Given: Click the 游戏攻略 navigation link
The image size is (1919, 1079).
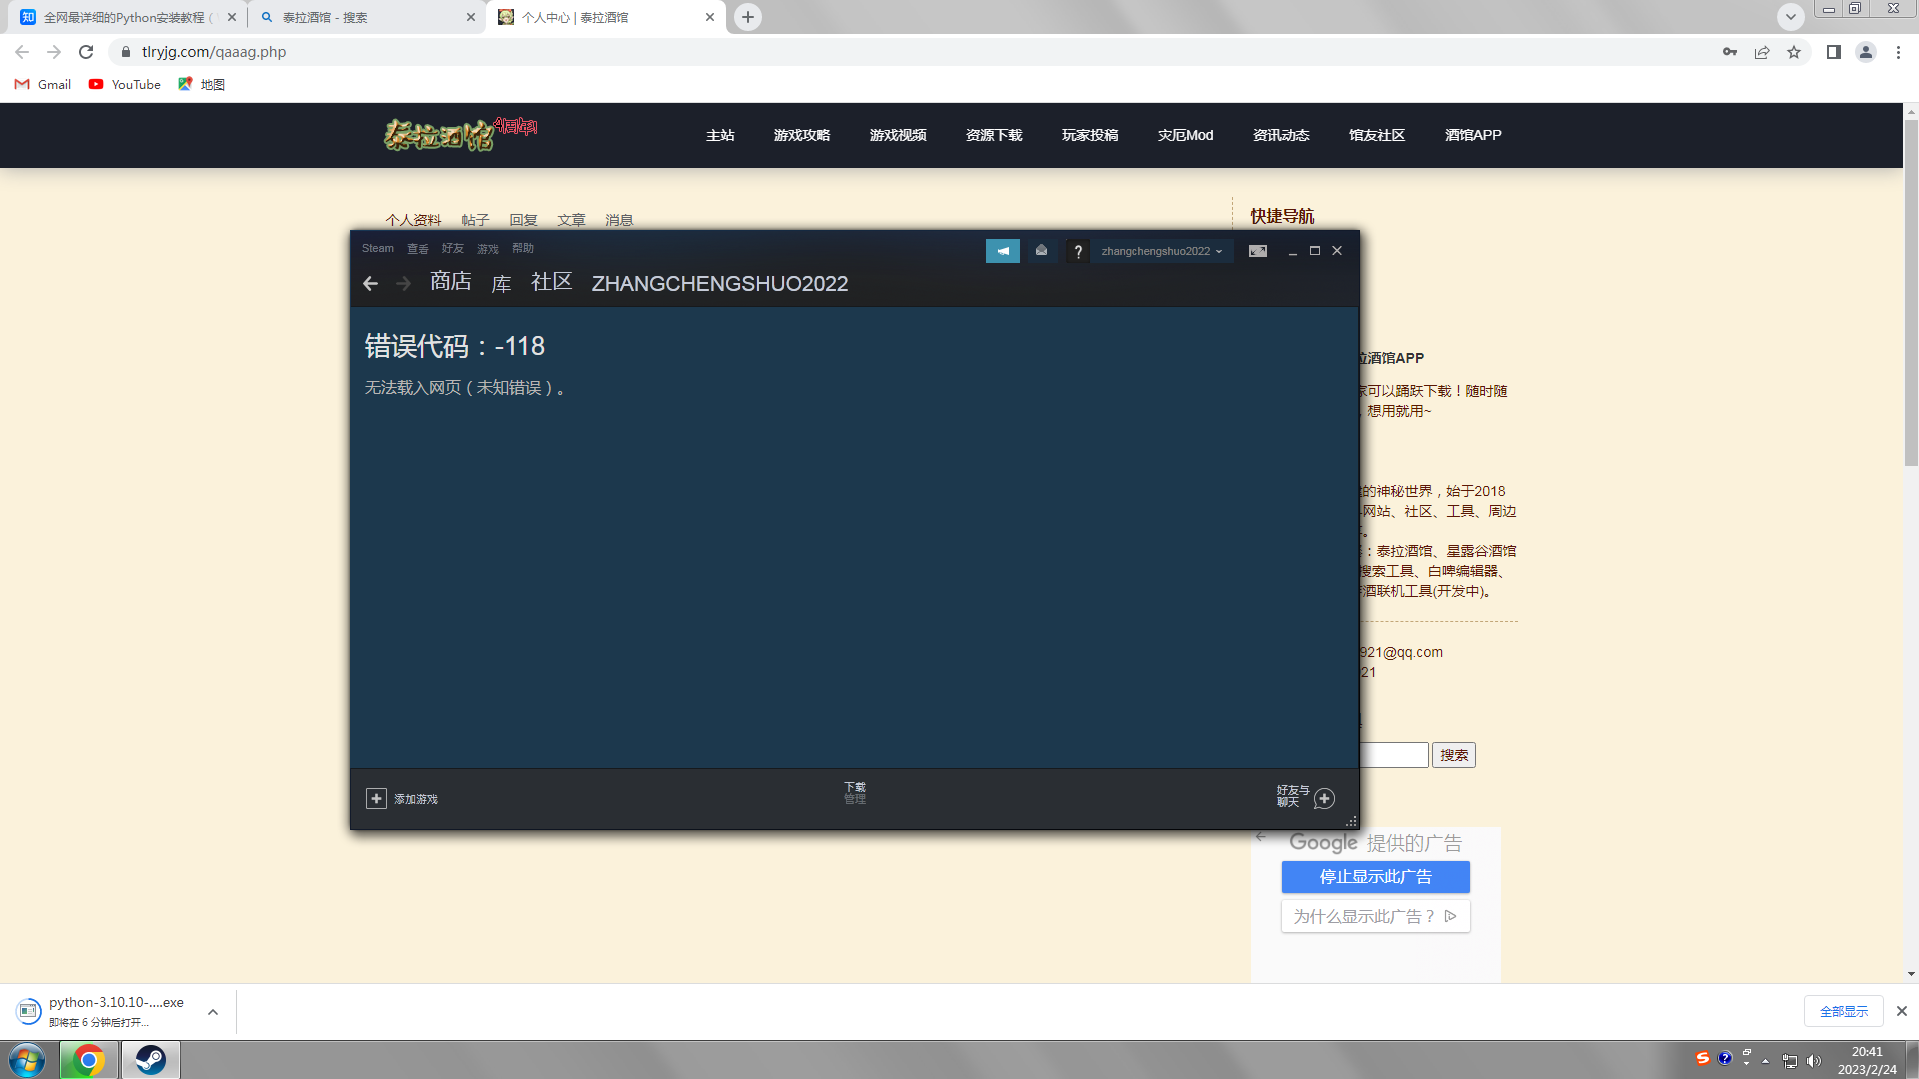Looking at the screenshot, I should [801, 135].
